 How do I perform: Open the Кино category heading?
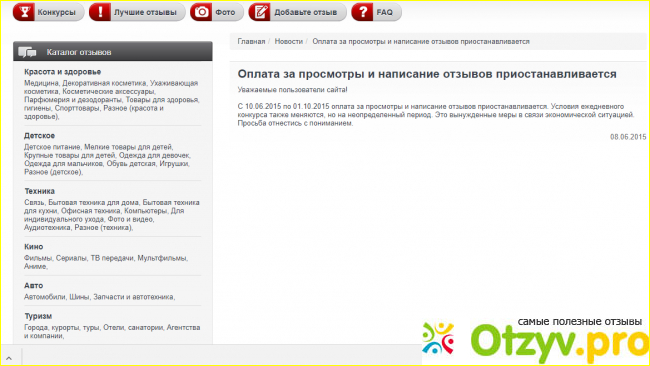[34, 247]
